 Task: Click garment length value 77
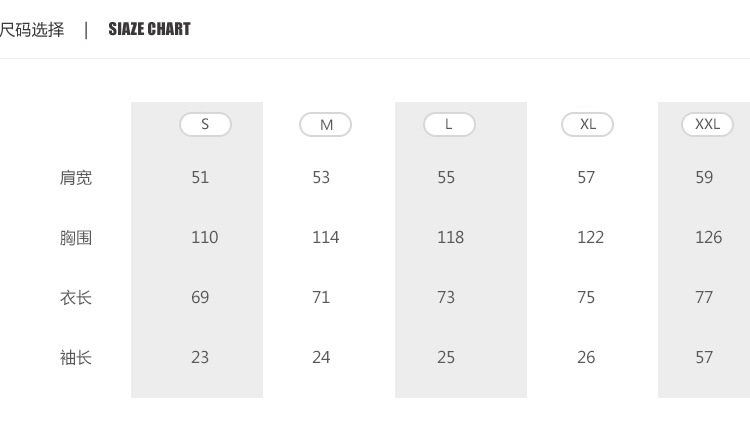point(704,297)
